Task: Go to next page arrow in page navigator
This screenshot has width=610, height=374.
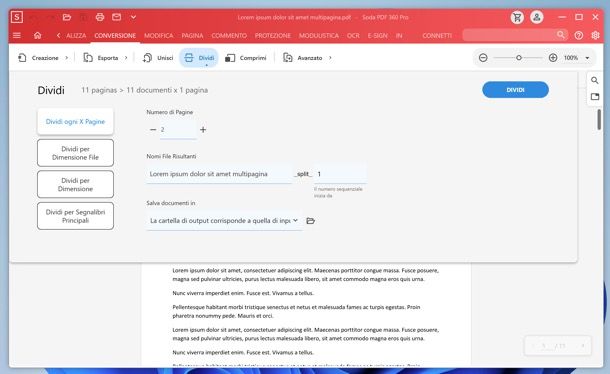Action: point(583,346)
